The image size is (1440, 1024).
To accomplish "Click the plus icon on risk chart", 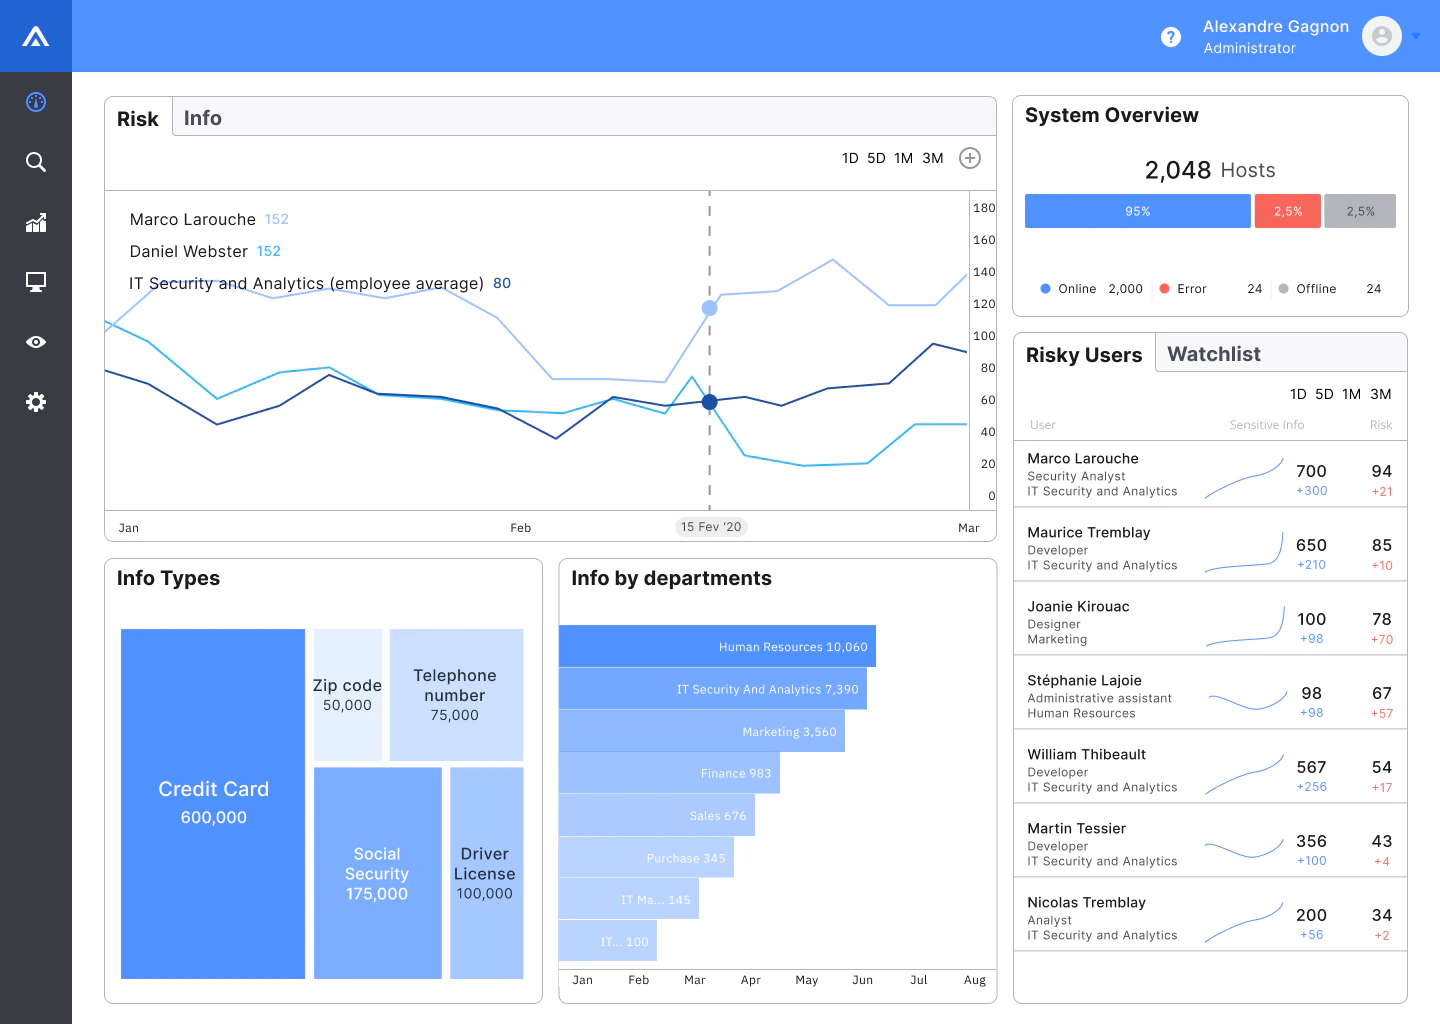I will pyautogui.click(x=970, y=158).
